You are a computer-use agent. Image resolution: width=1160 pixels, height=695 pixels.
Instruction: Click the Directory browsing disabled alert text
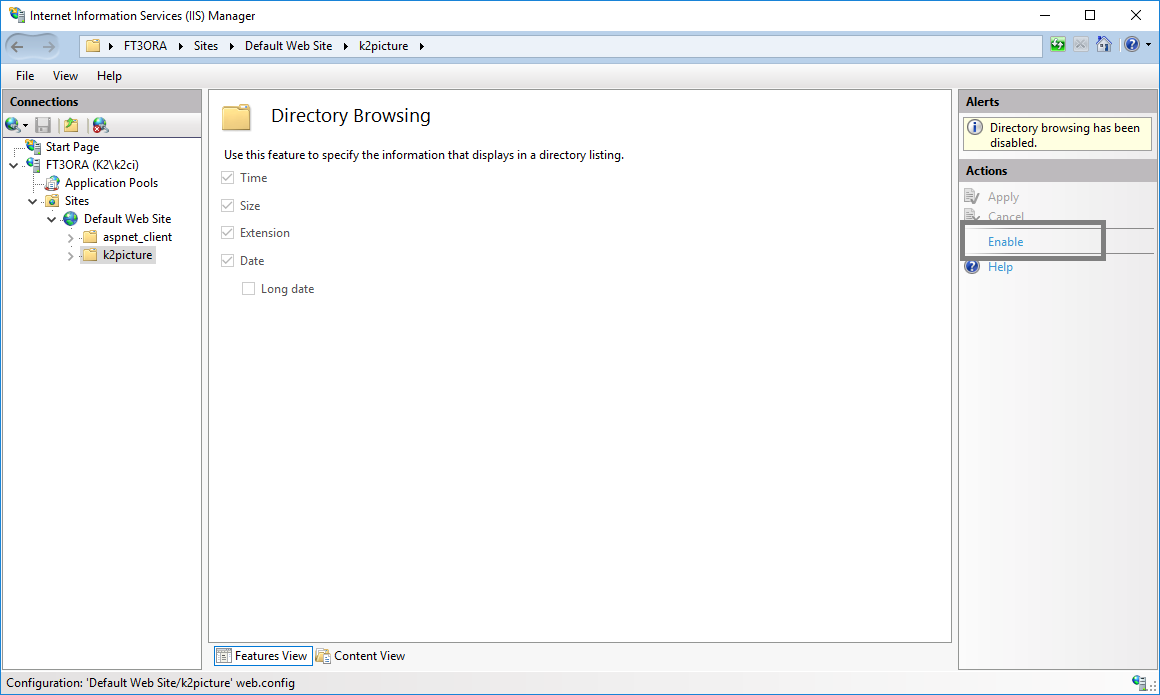point(1065,135)
